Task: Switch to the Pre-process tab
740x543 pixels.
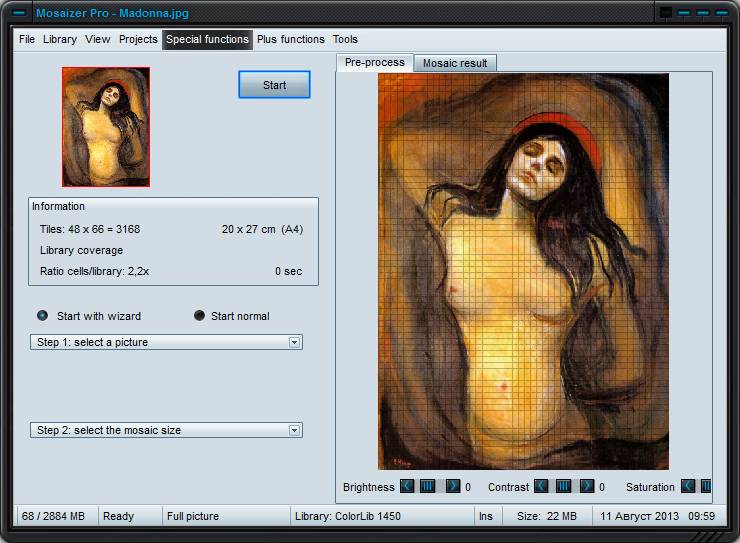Action: (x=375, y=62)
